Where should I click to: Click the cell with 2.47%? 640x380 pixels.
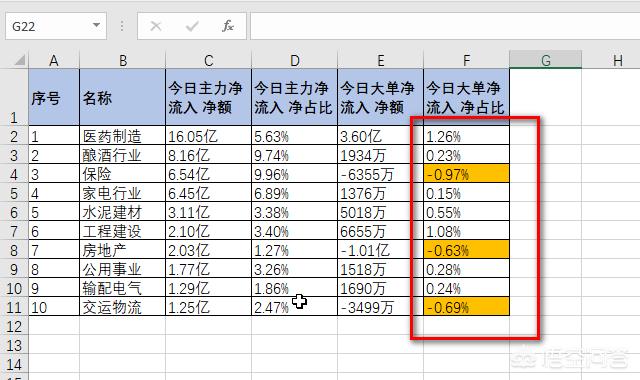pyautogui.click(x=295, y=307)
